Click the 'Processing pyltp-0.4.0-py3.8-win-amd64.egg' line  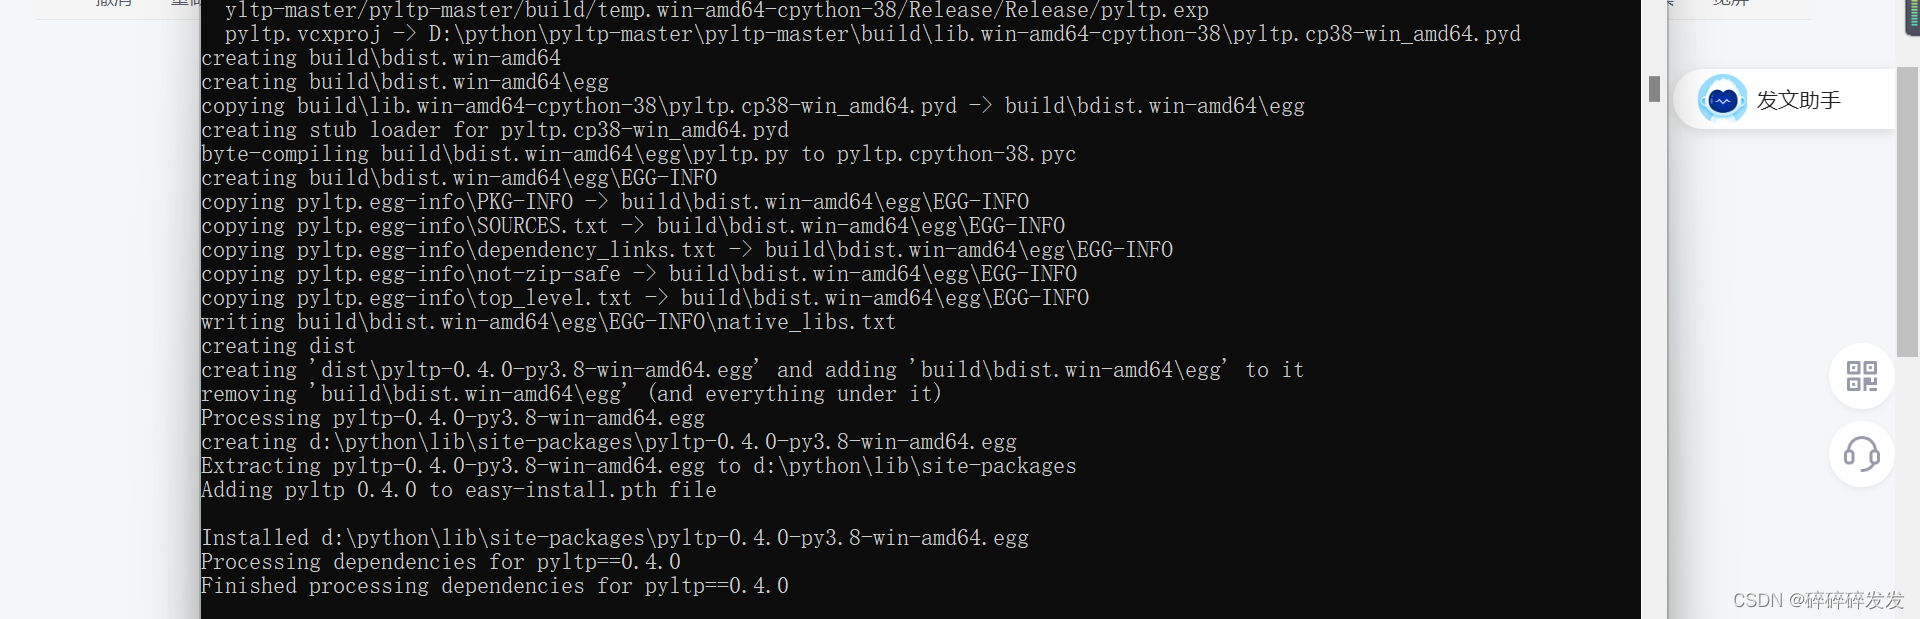point(452,418)
